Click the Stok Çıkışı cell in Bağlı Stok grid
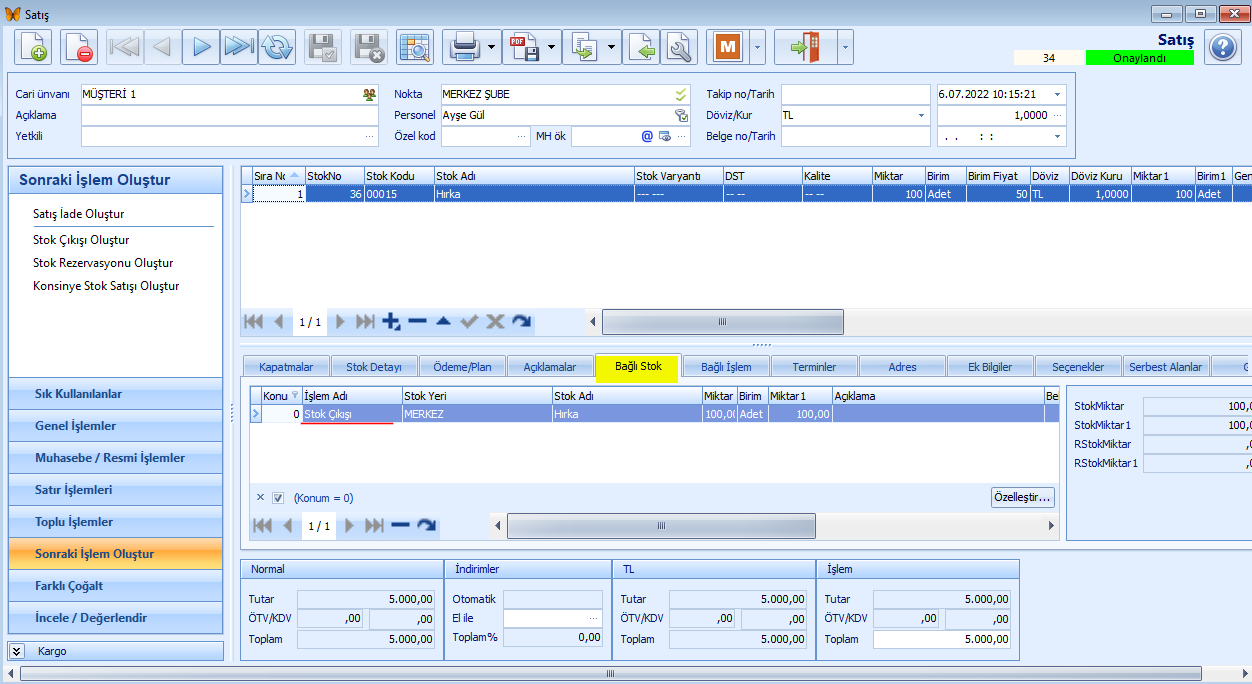Screen dimensions: 1252x684 coord(352,414)
